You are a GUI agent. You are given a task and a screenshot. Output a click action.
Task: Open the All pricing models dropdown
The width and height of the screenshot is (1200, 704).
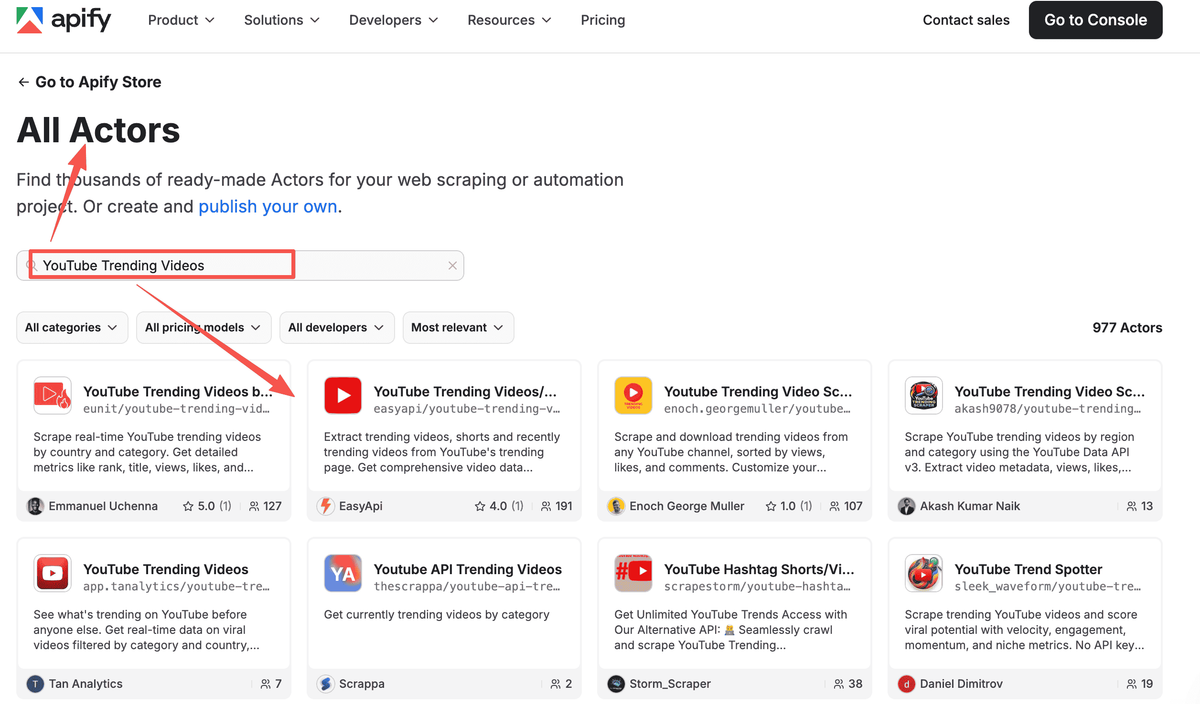204,328
